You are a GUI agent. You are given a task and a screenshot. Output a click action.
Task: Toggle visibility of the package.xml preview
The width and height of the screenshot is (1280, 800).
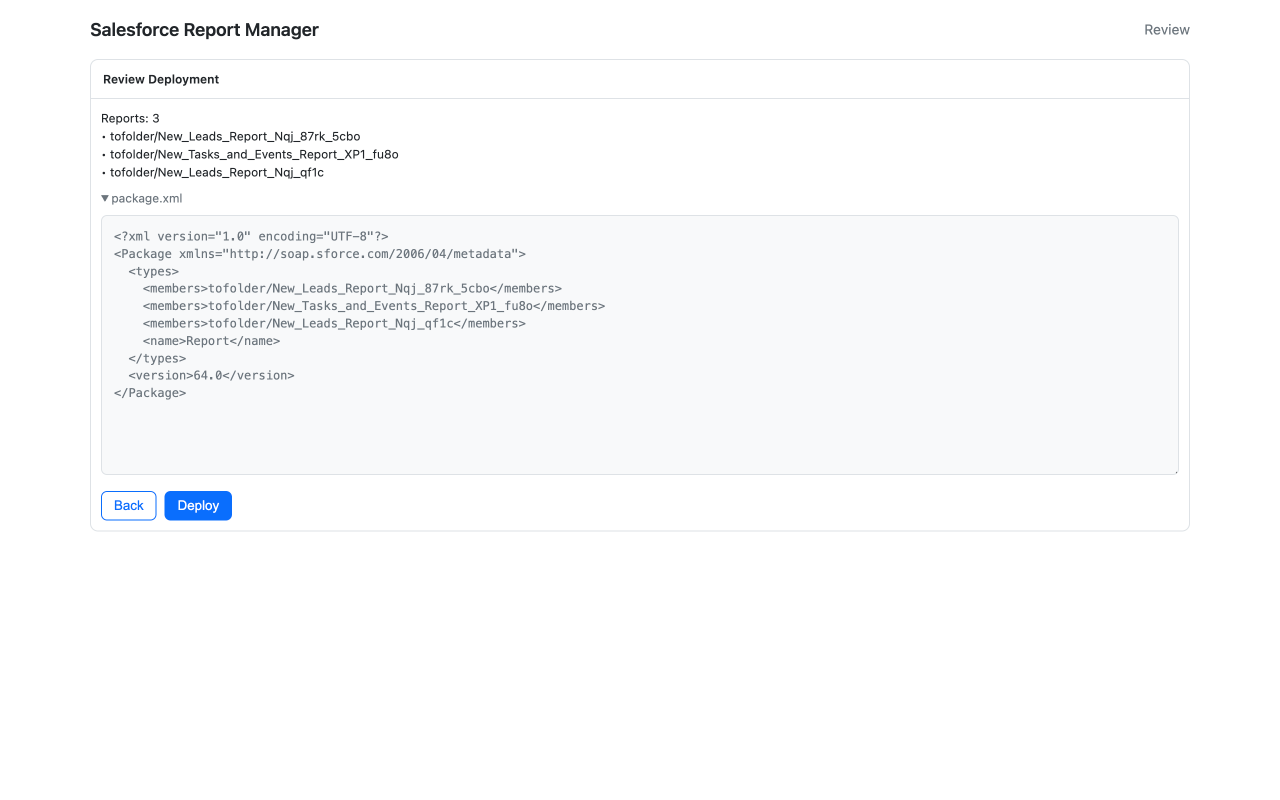(141, 198)
